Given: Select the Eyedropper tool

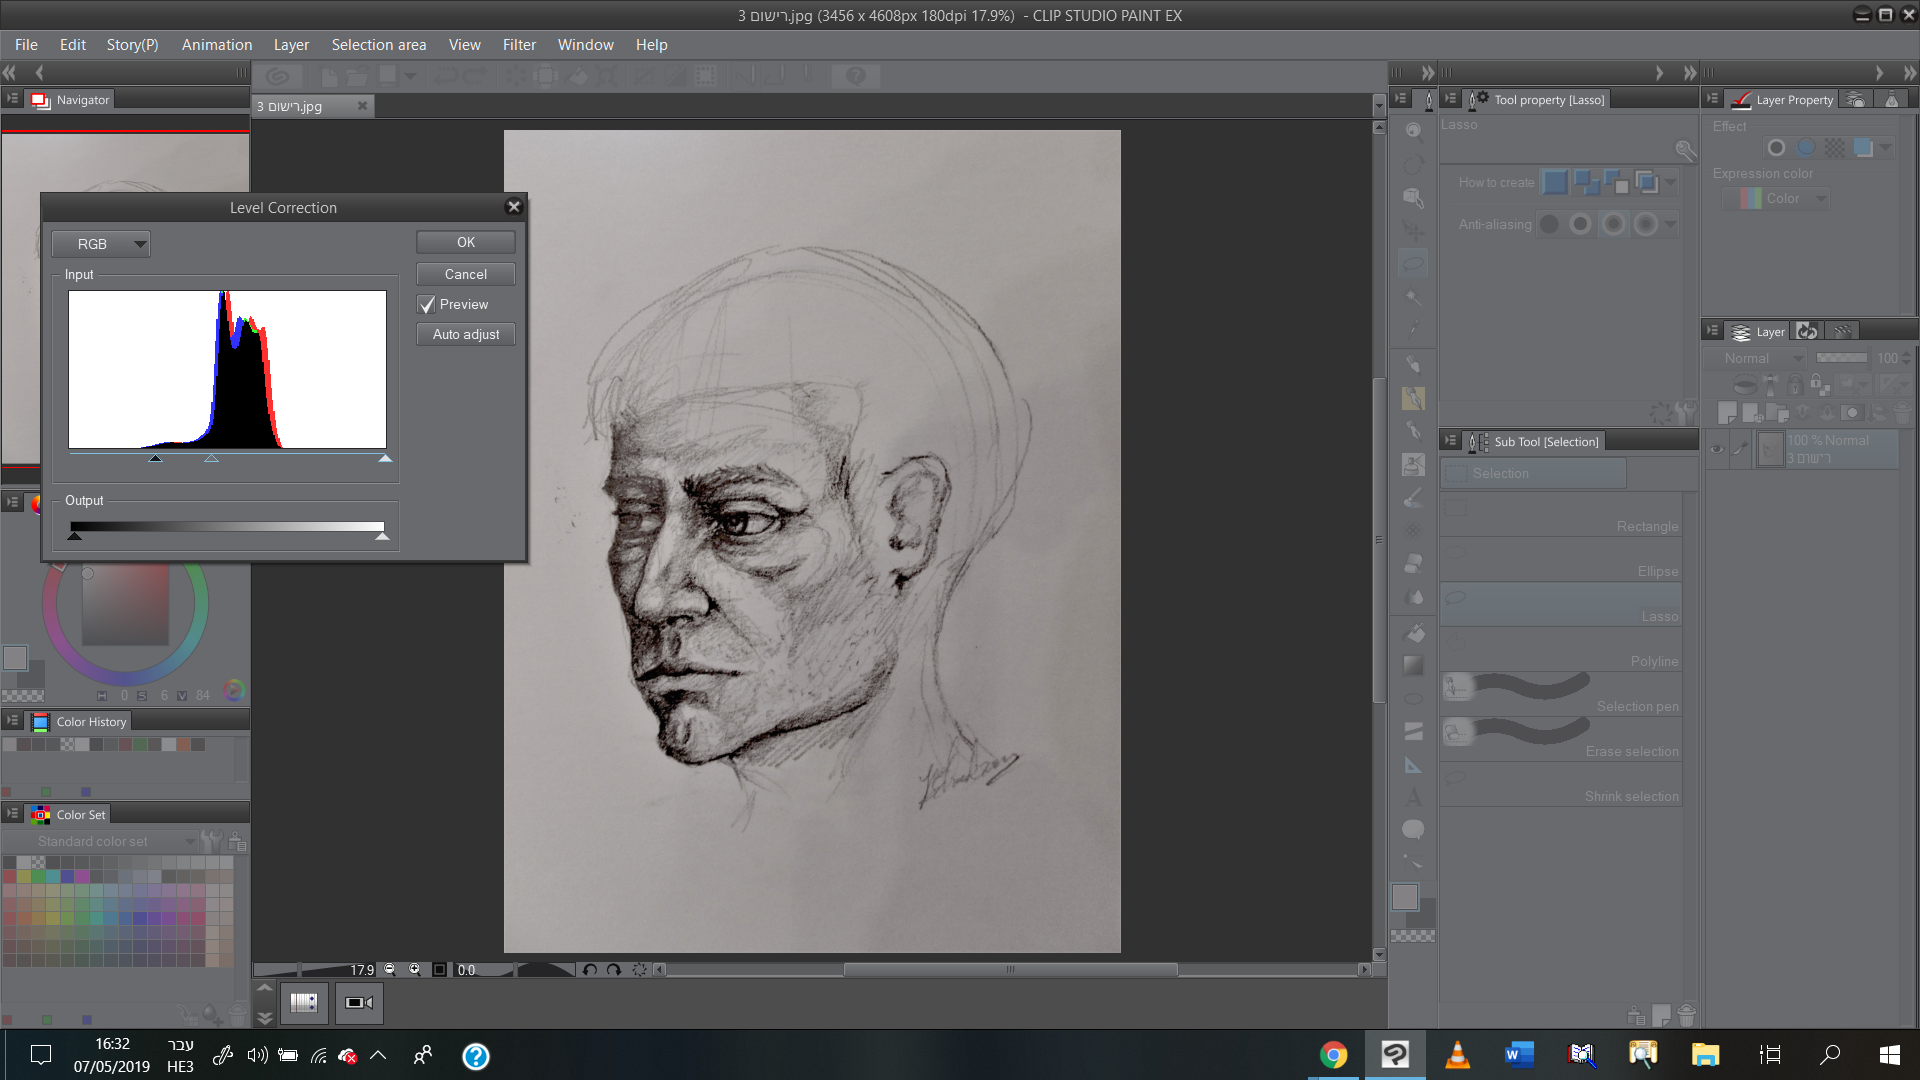Looking at the screenshot, I should tap(1413, 330).
